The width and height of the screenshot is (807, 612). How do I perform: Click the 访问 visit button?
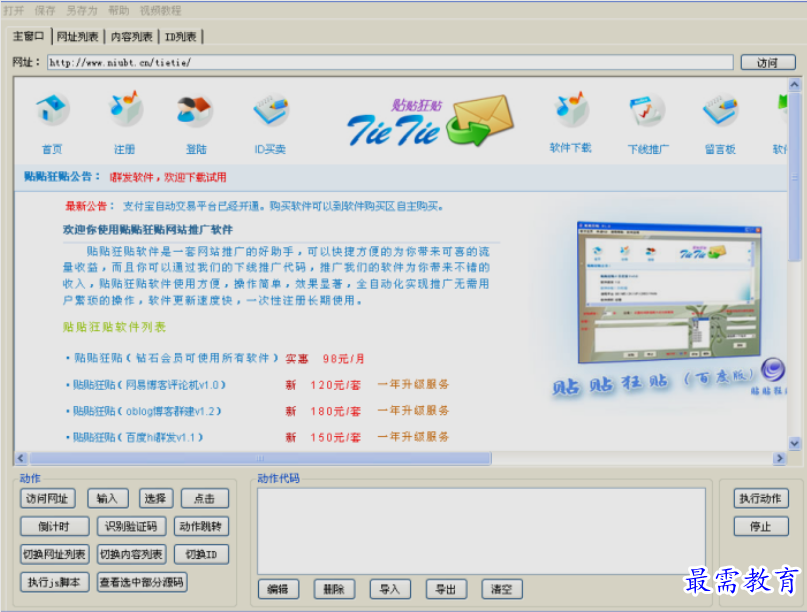(767, 62)
